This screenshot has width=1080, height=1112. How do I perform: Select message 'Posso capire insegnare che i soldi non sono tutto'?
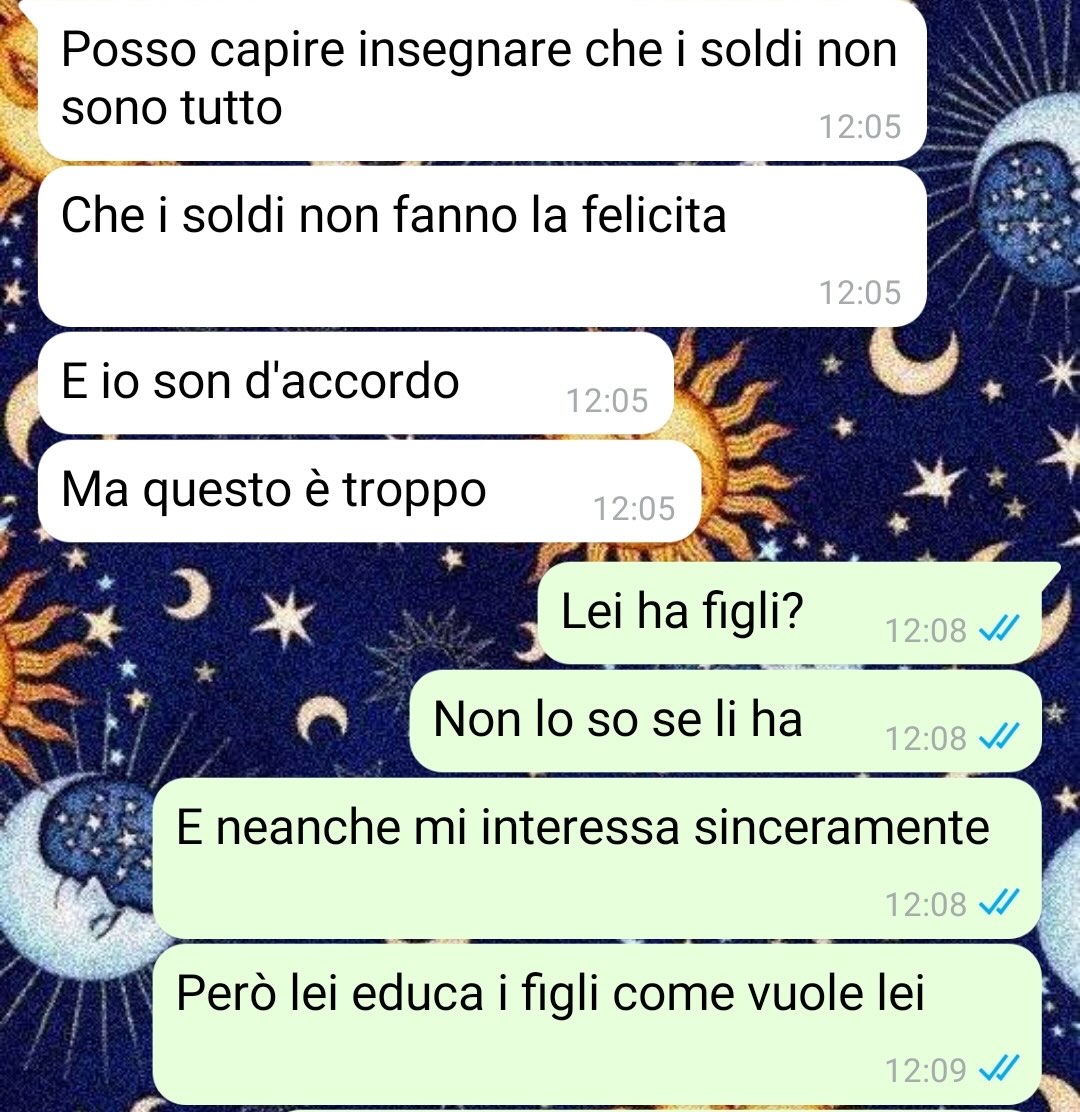(x=482, y=79)
